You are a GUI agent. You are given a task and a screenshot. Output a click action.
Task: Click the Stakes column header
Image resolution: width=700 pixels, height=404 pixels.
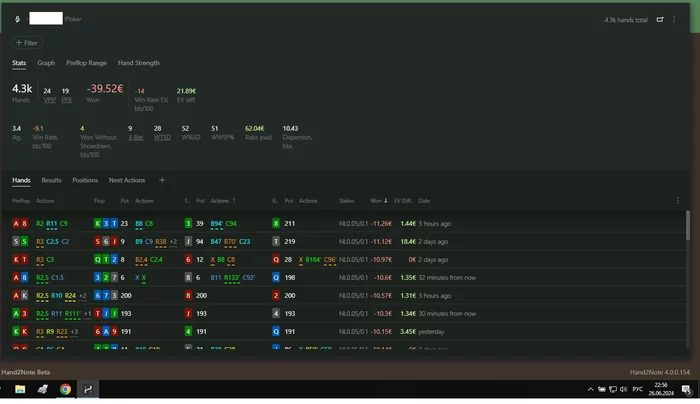346,201
